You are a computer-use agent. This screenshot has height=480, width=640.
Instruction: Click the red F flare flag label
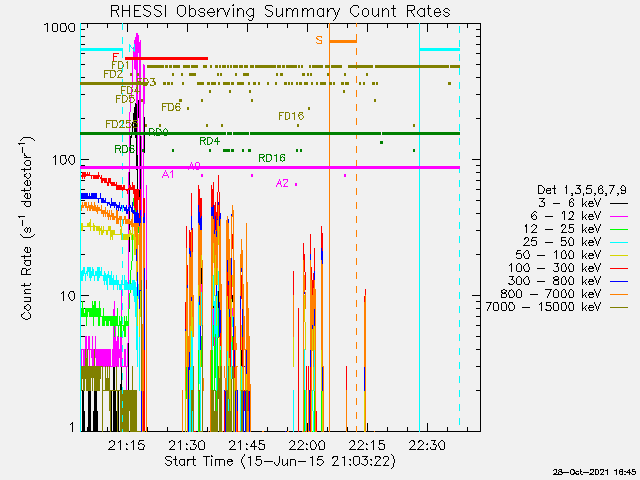(x=116, y=57)
